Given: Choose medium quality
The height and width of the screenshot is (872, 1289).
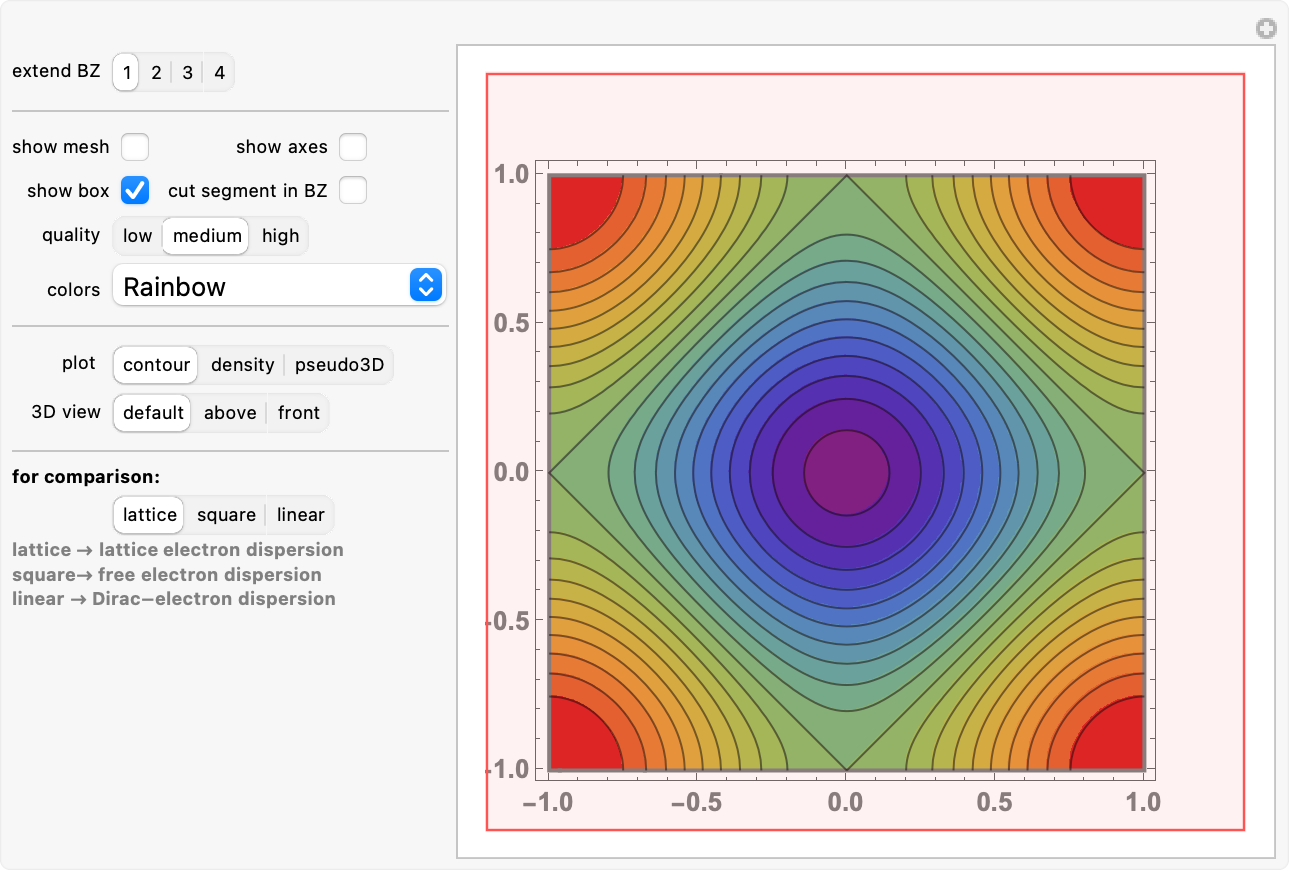Looking at the screenshot, I should (x=207, y=236).
